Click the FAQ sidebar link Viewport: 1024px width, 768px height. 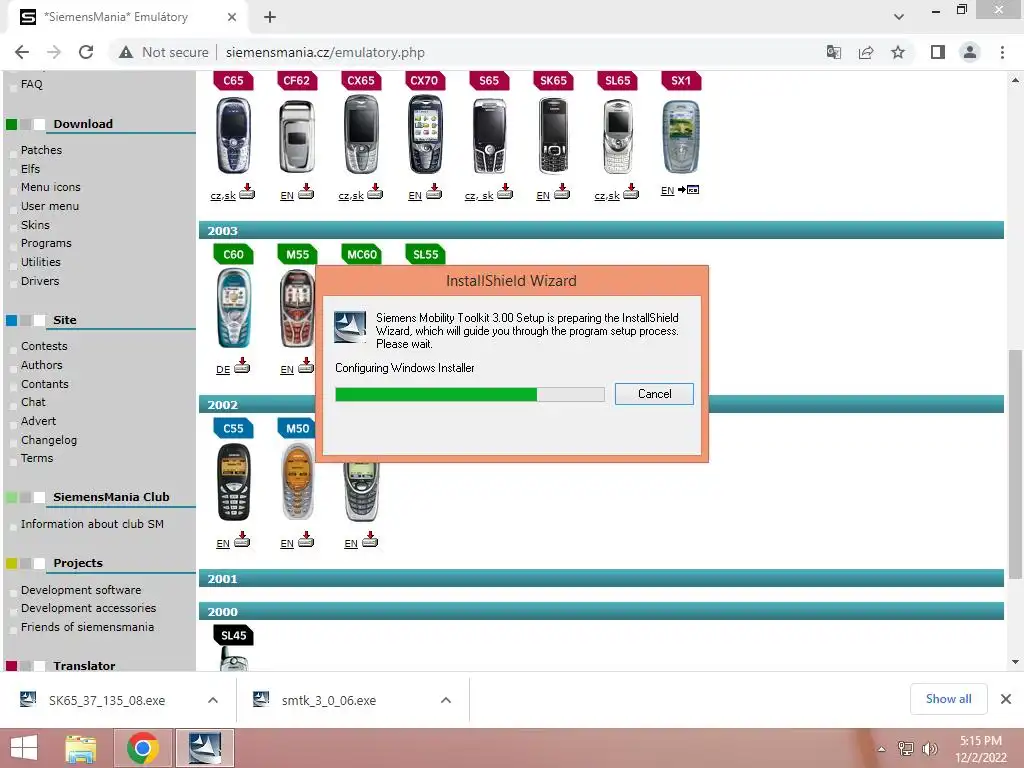coord(31,84)
